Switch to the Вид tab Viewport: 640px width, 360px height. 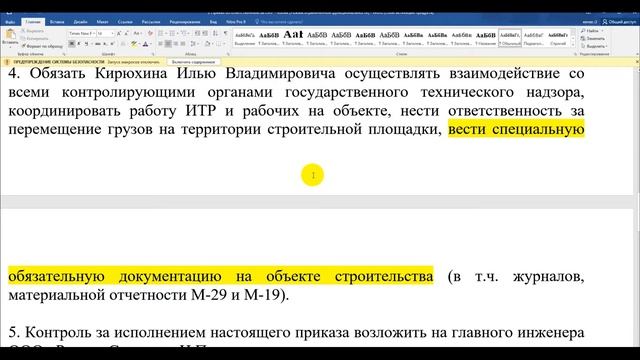pos(213,22)
